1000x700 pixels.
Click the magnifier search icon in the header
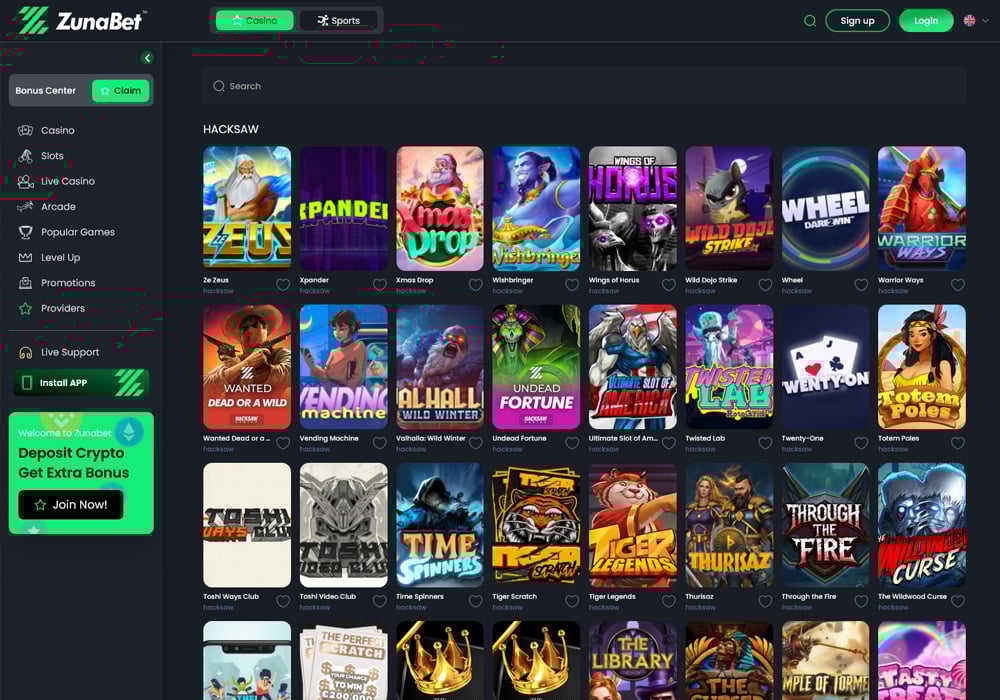pos(810,20)
